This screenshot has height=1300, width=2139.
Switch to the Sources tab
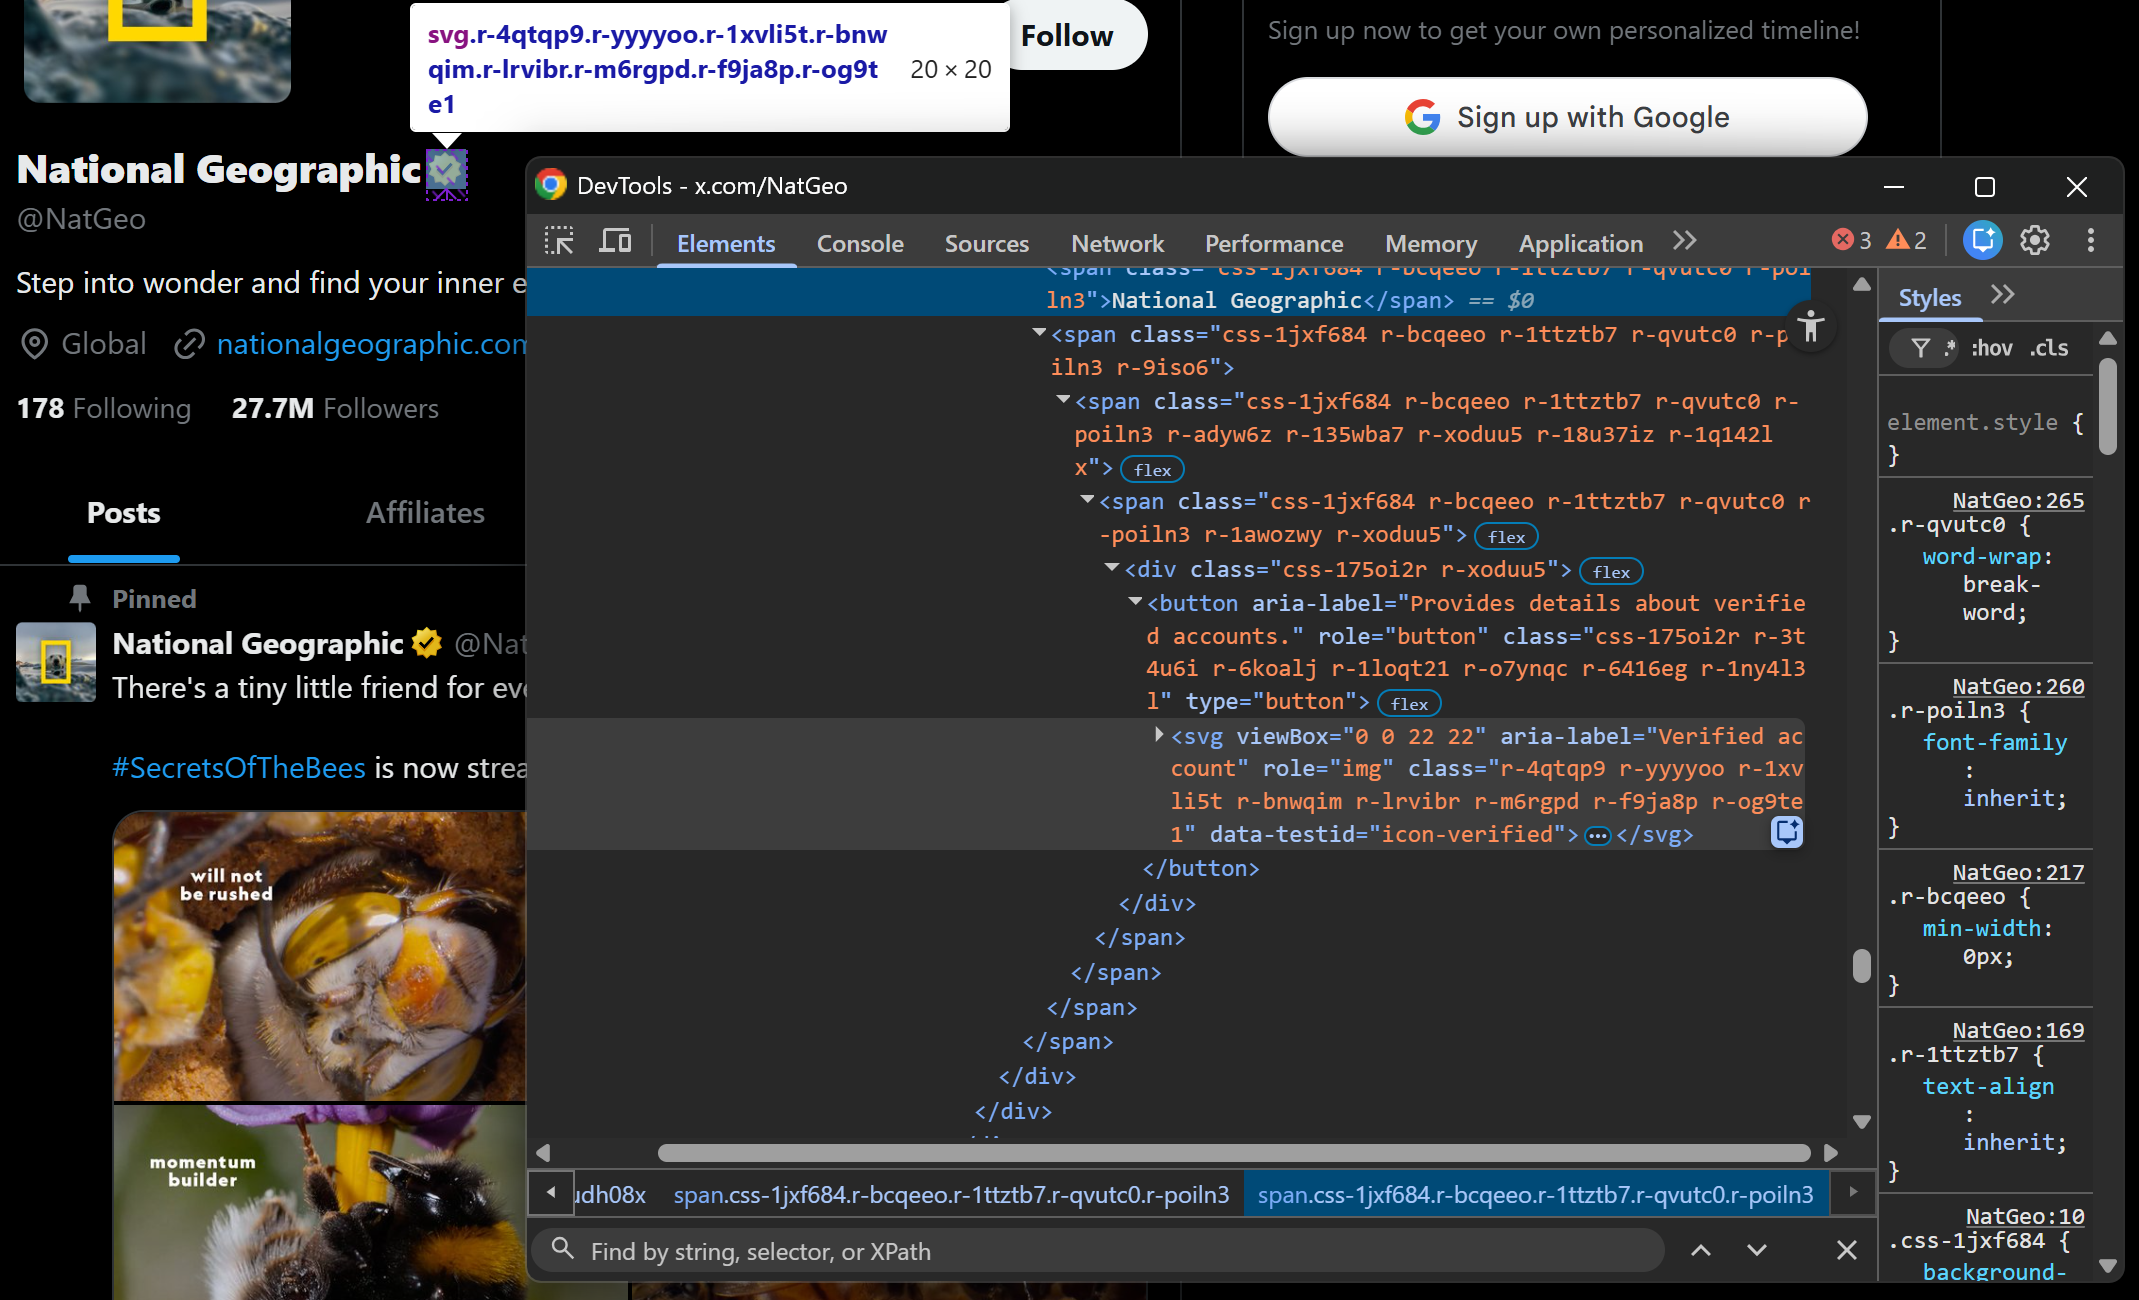(x=986, y=244)
